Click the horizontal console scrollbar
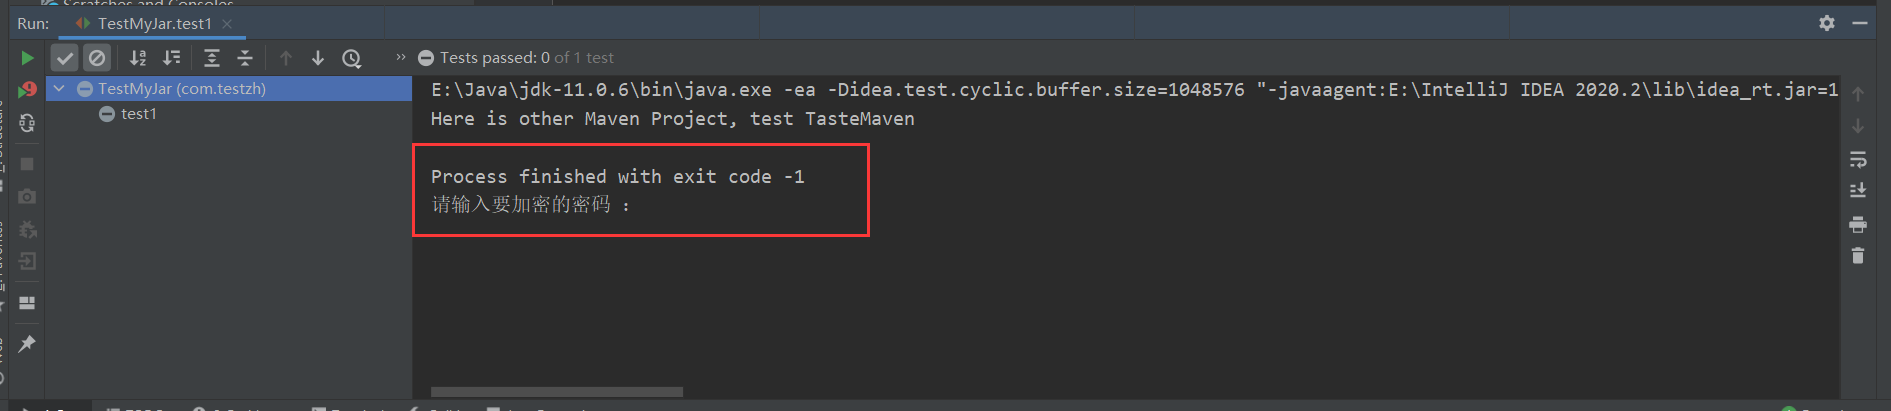The image size is (1891, 411). [557, 392]
